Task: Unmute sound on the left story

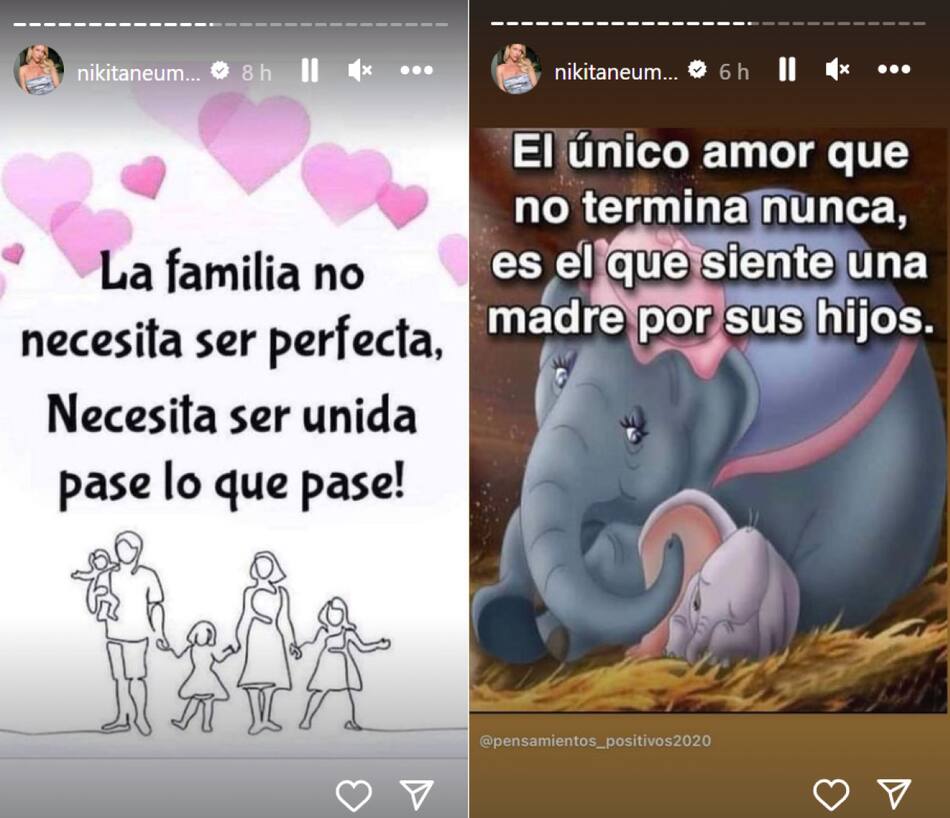Action: click(x=360, y=71)
